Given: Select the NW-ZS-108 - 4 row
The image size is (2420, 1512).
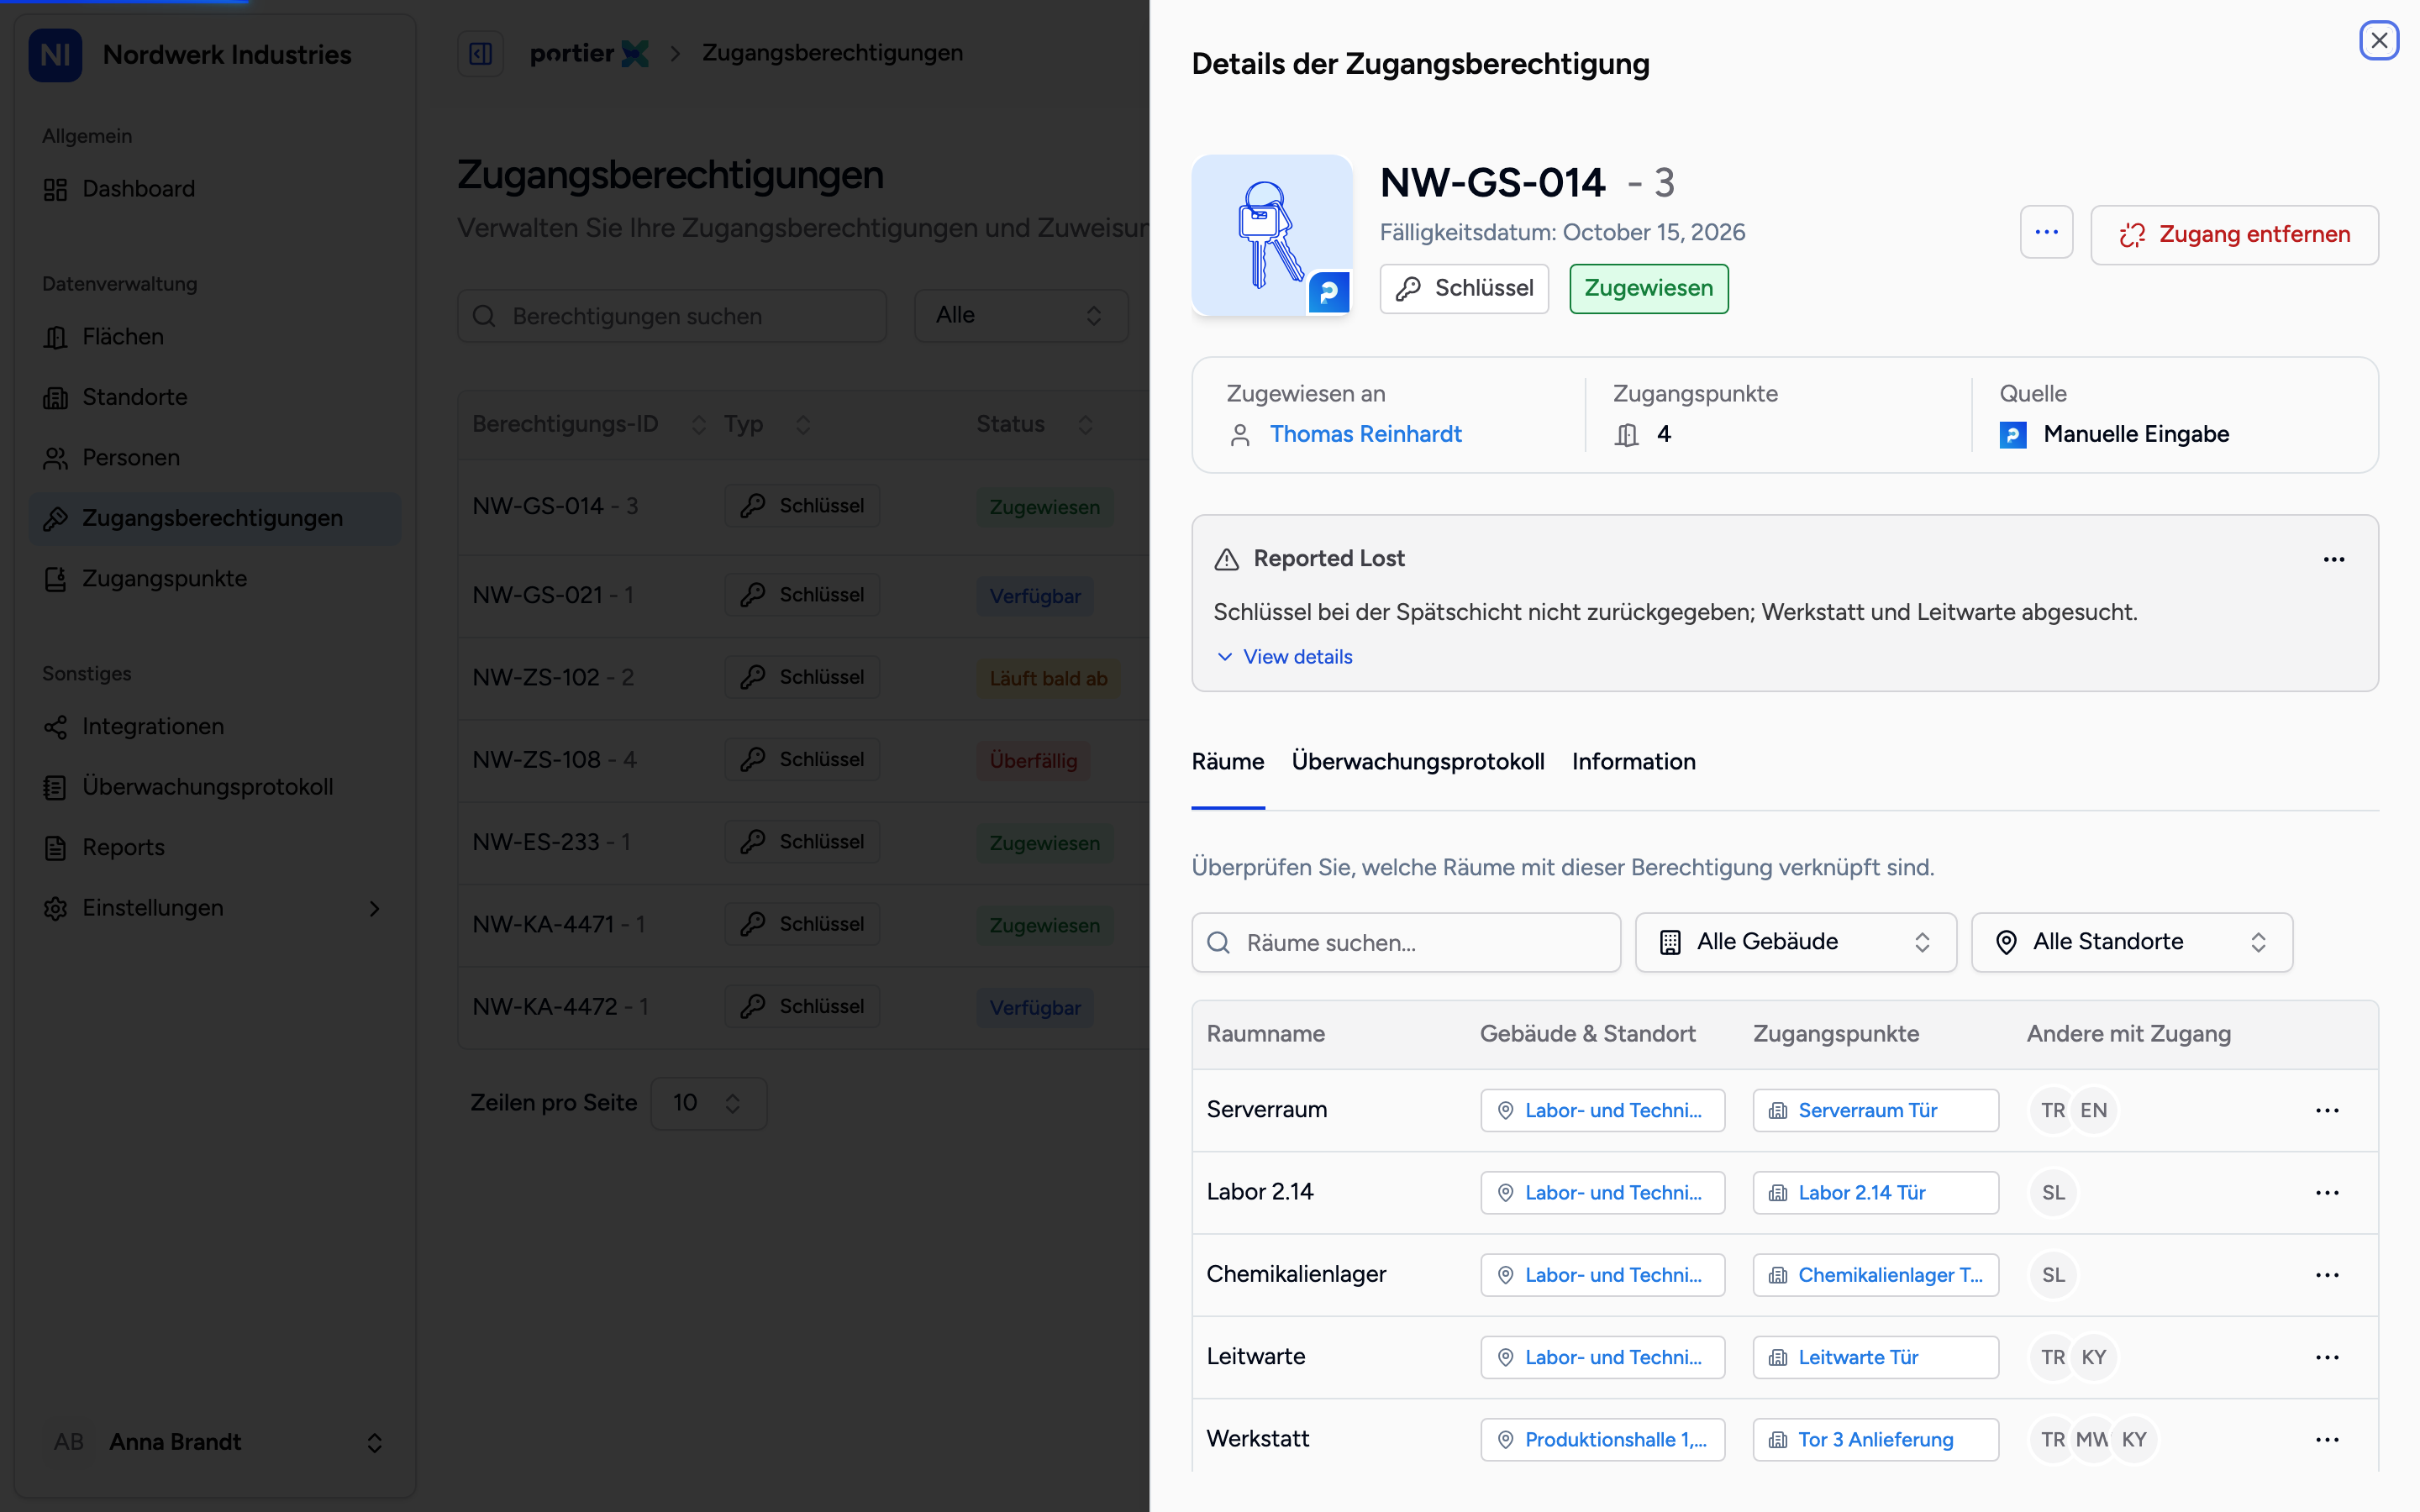Looking at the screenshot, I should point(804,760).
